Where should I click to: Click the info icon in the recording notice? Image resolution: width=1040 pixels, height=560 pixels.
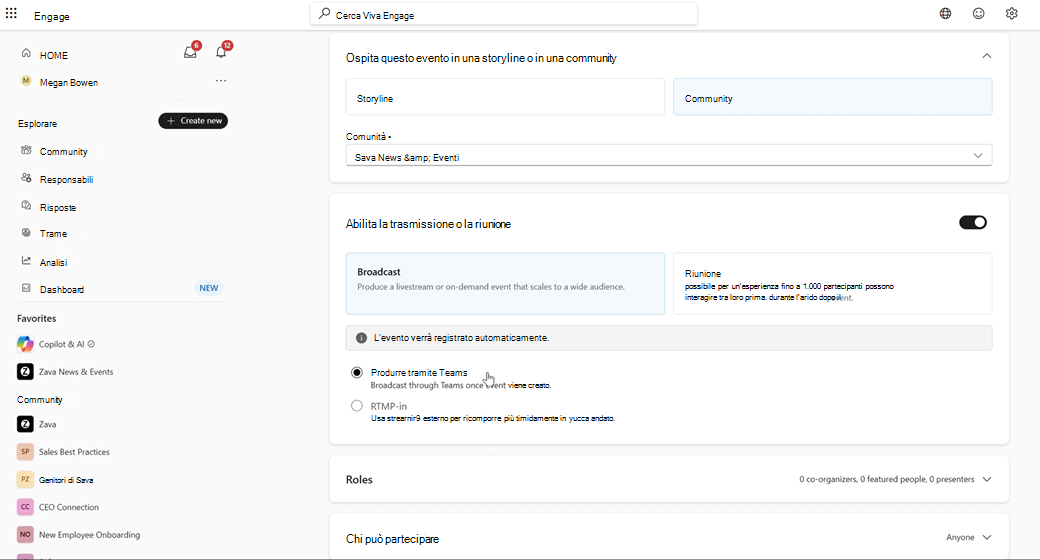(361, 338)
